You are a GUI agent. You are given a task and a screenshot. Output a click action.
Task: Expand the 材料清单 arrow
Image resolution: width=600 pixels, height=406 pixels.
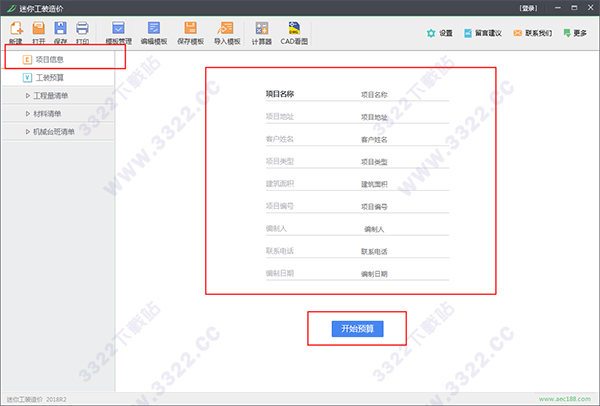point(28,114)
